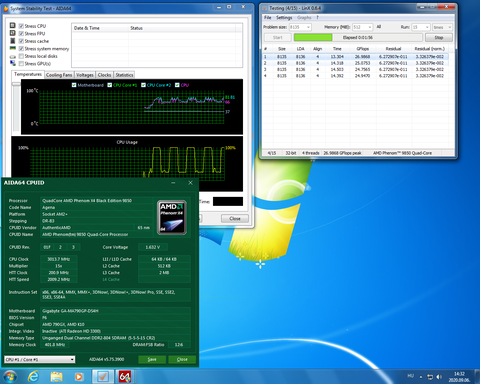Save the CPUID report
Viewport: 480px width, 384px height.
pyautogui.click(x=152, y=359)
